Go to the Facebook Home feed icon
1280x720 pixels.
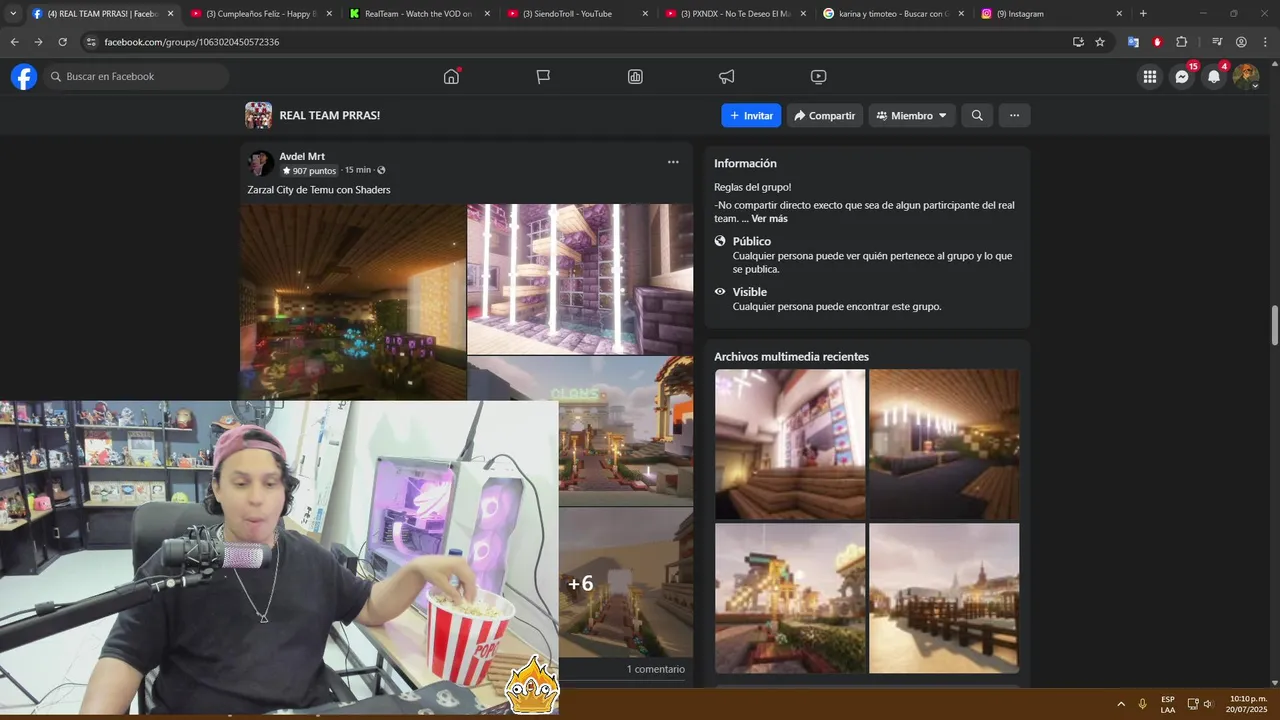[x=451, y=76]
